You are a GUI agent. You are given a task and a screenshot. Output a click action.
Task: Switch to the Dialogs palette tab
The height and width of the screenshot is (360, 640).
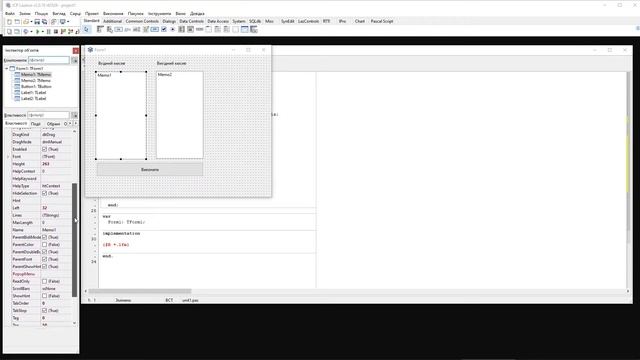(169, 21)
